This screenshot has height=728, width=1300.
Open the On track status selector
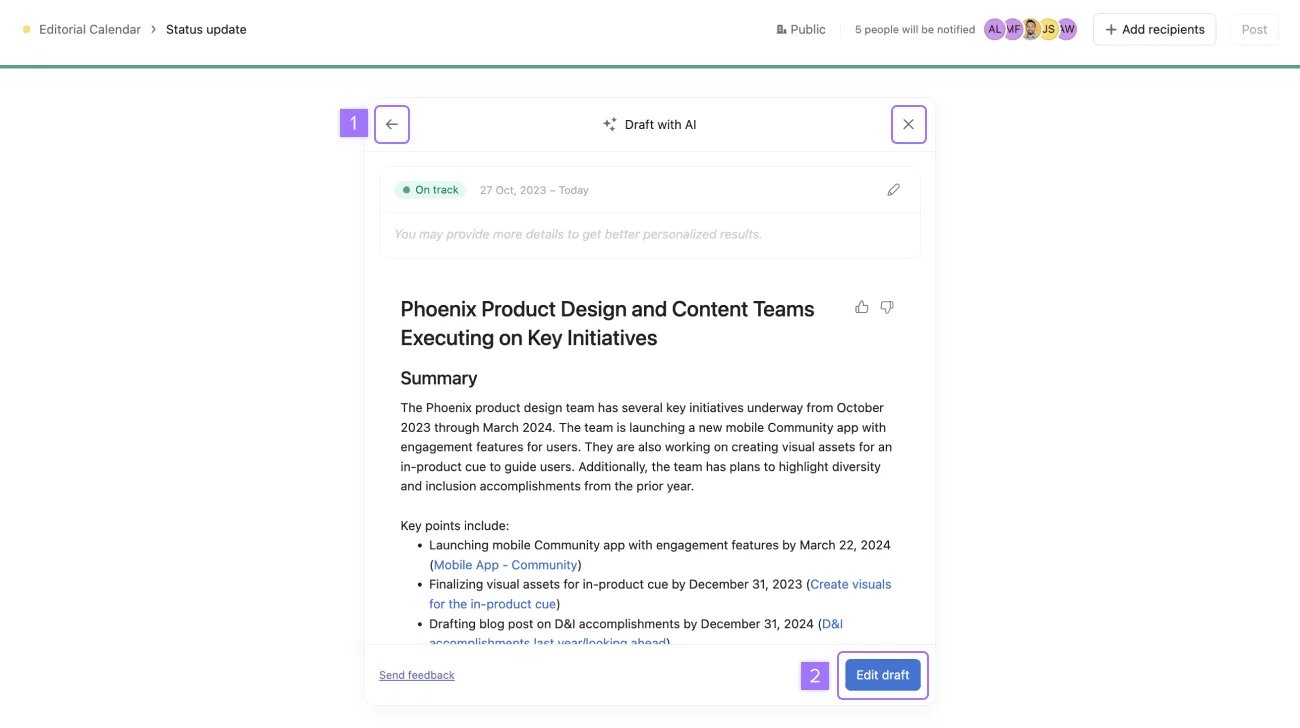tap(430, 190)
